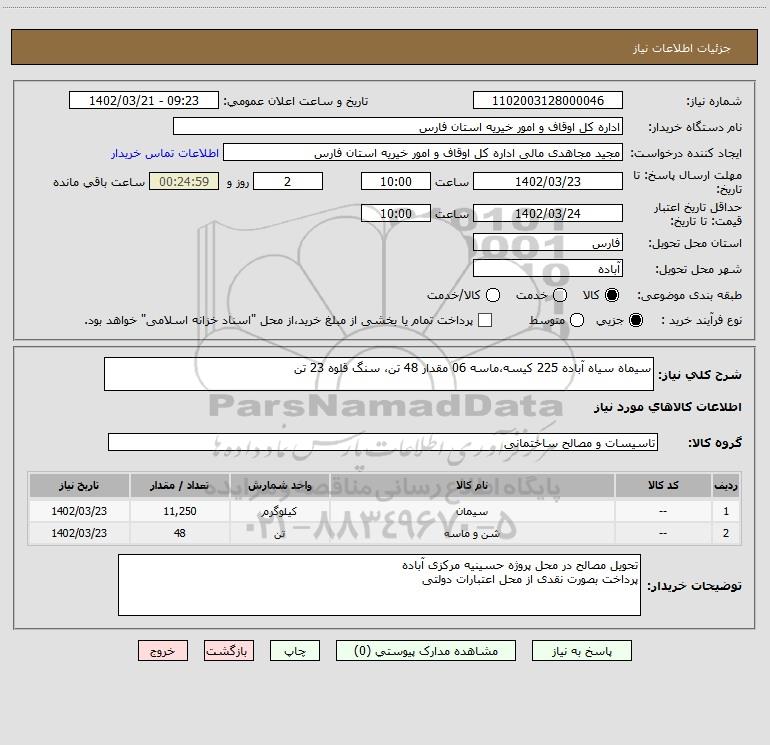
Task: Select the جزیی purchase type radio
Action: tap(635, 320)
